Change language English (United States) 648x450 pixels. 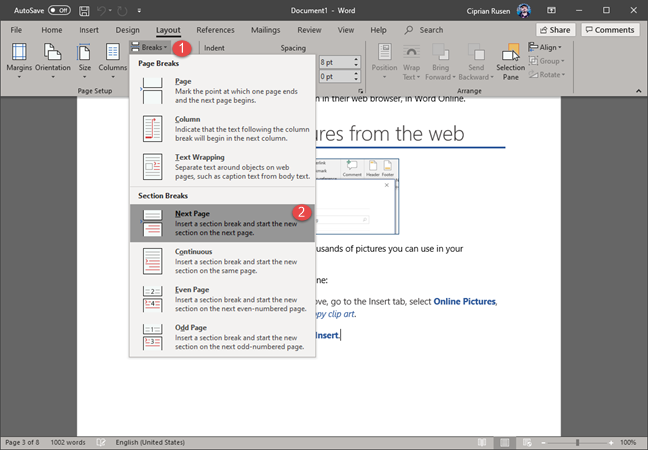click(150, 443)
